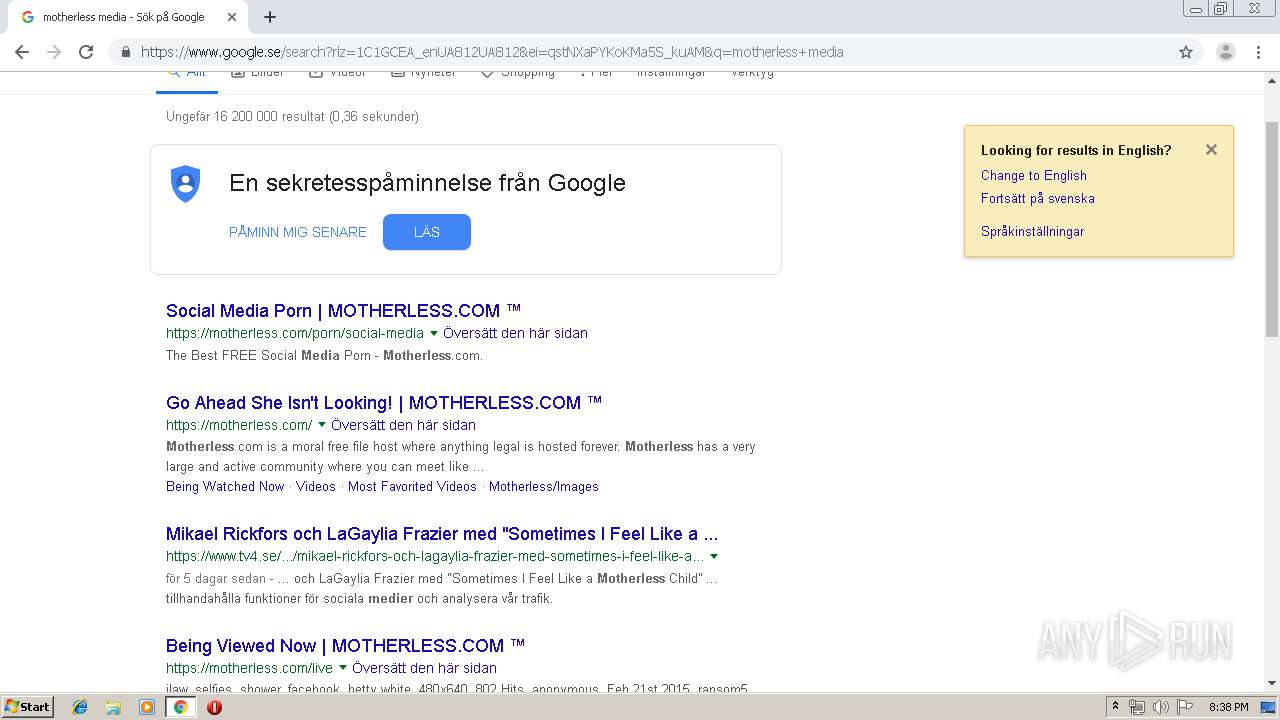This screenshot has width=1280, height=720.
Task: Close the Google search tab
Action: (232, 17)
